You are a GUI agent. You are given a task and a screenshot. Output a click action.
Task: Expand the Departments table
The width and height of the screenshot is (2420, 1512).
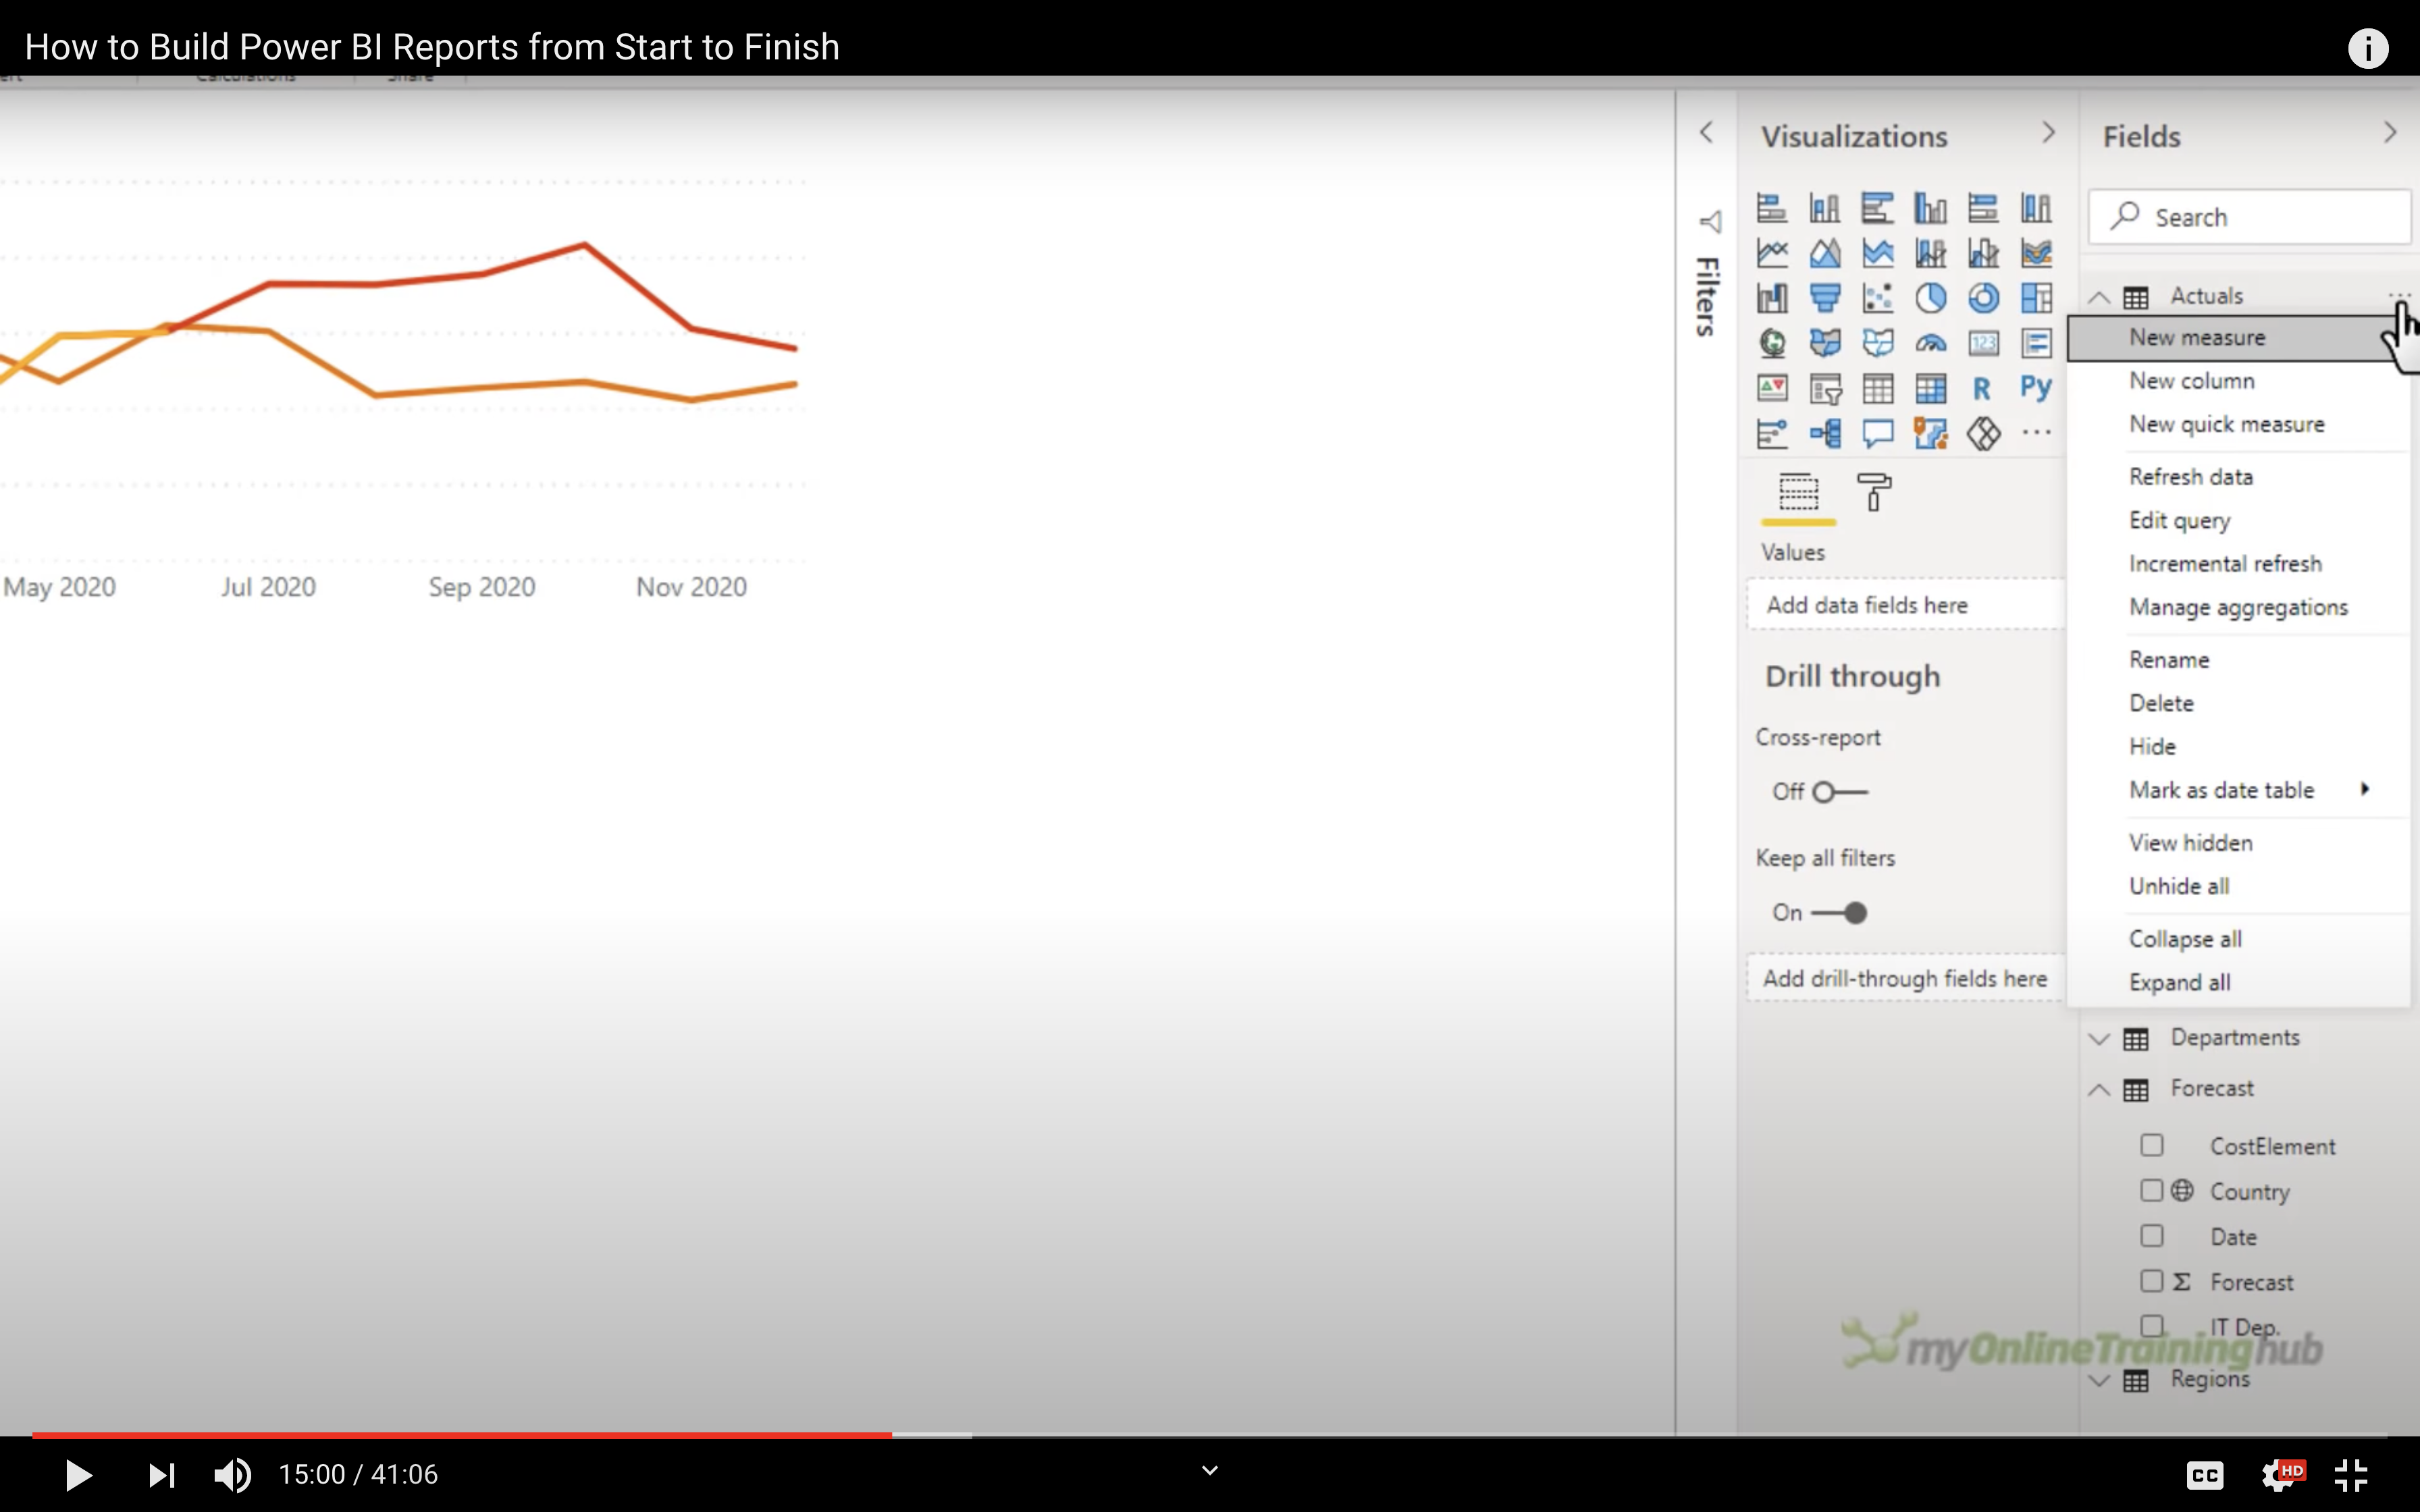click(x=2099, y=1038)
